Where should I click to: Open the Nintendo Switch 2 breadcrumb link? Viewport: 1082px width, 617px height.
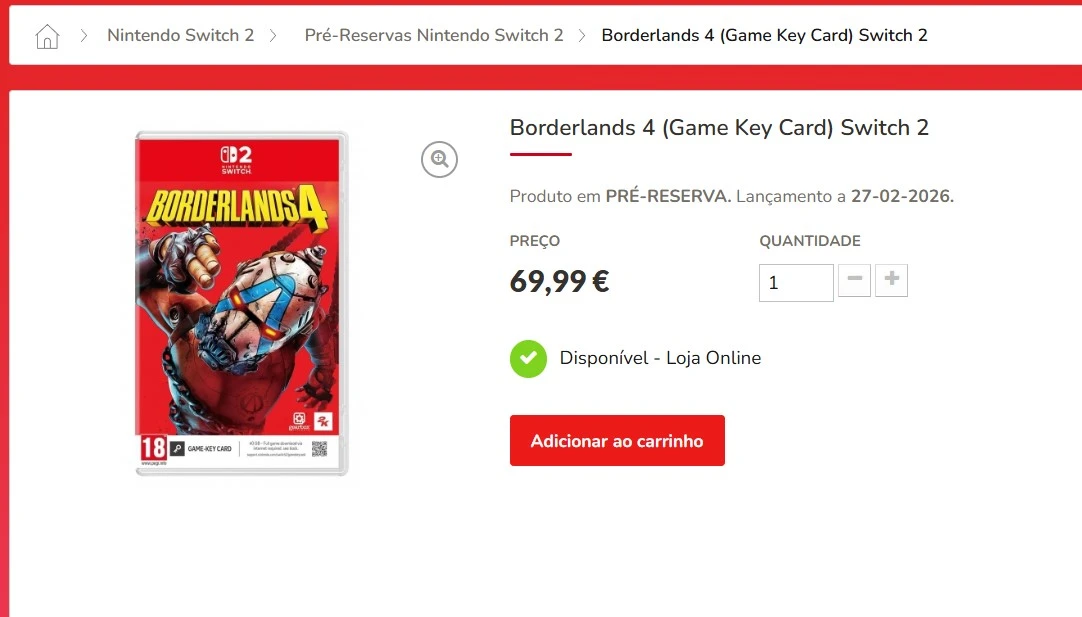point(180,35)
